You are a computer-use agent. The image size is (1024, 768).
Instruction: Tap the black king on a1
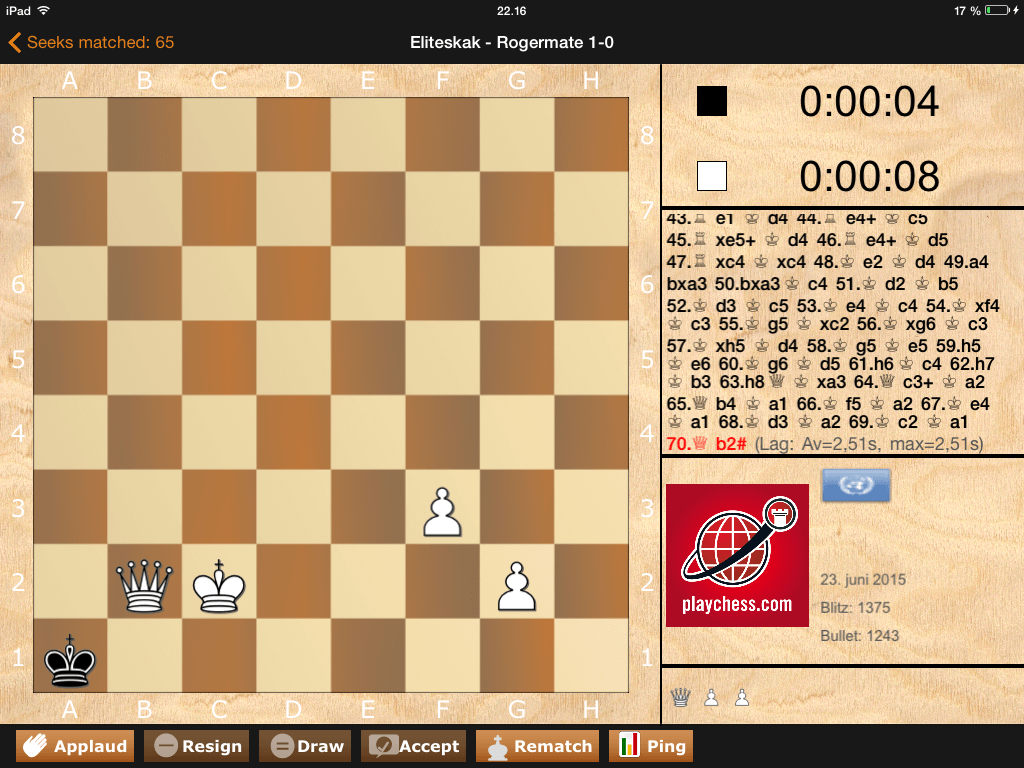coord(70,658)
